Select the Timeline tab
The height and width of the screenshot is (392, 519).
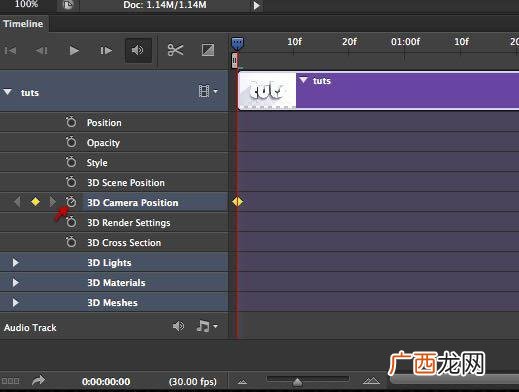tap(24, 24)
